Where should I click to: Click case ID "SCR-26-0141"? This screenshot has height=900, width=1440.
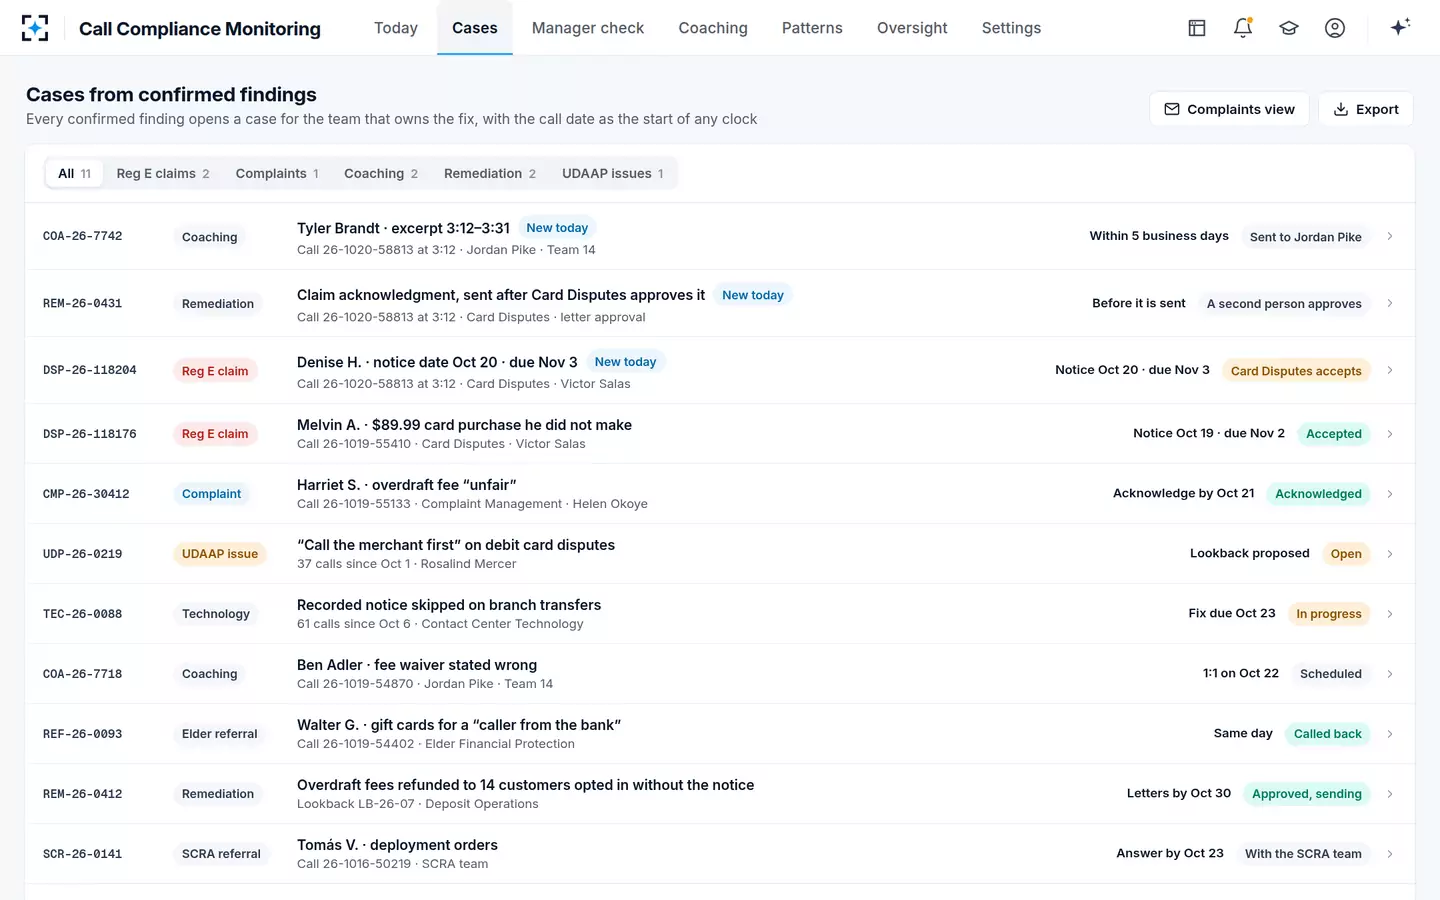(x=82, y=854)
